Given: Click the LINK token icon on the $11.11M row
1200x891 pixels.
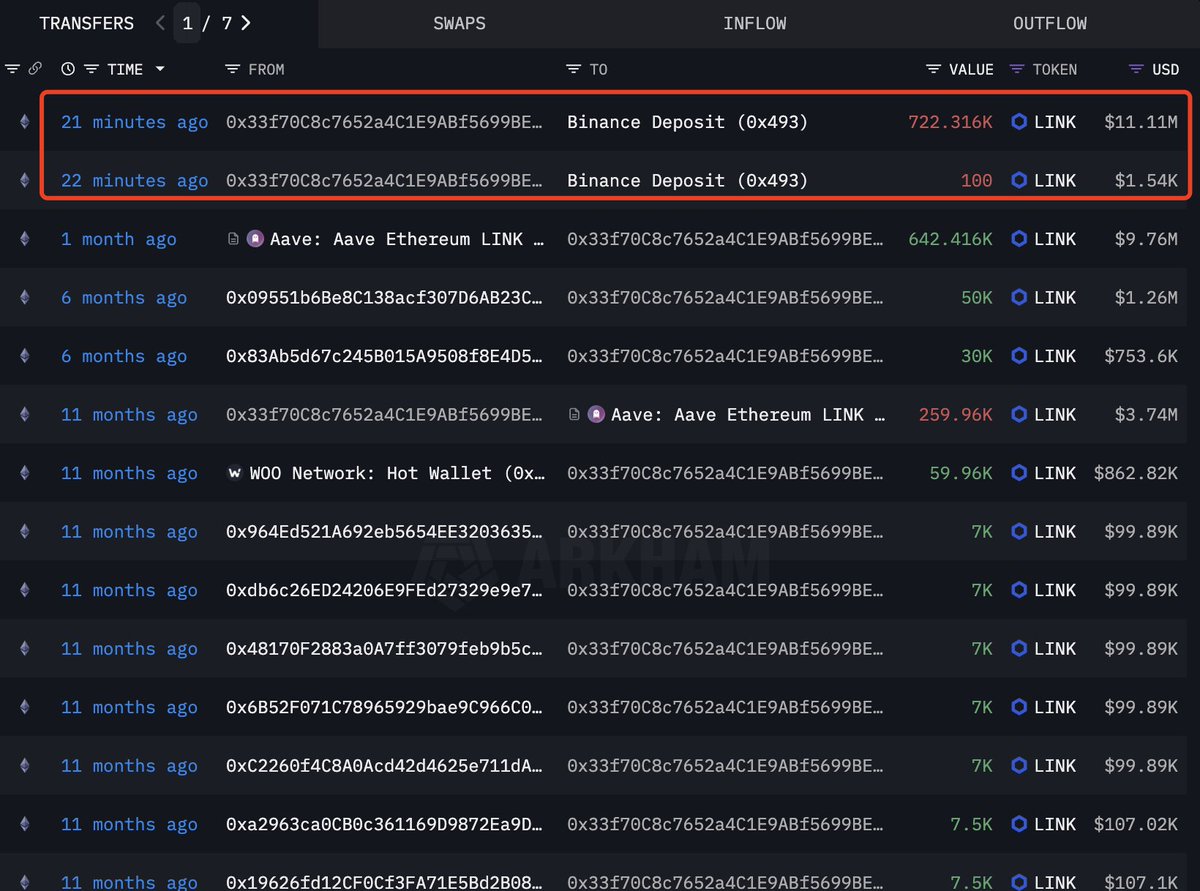Looking at the screenshot, I should click(1019, 122).
